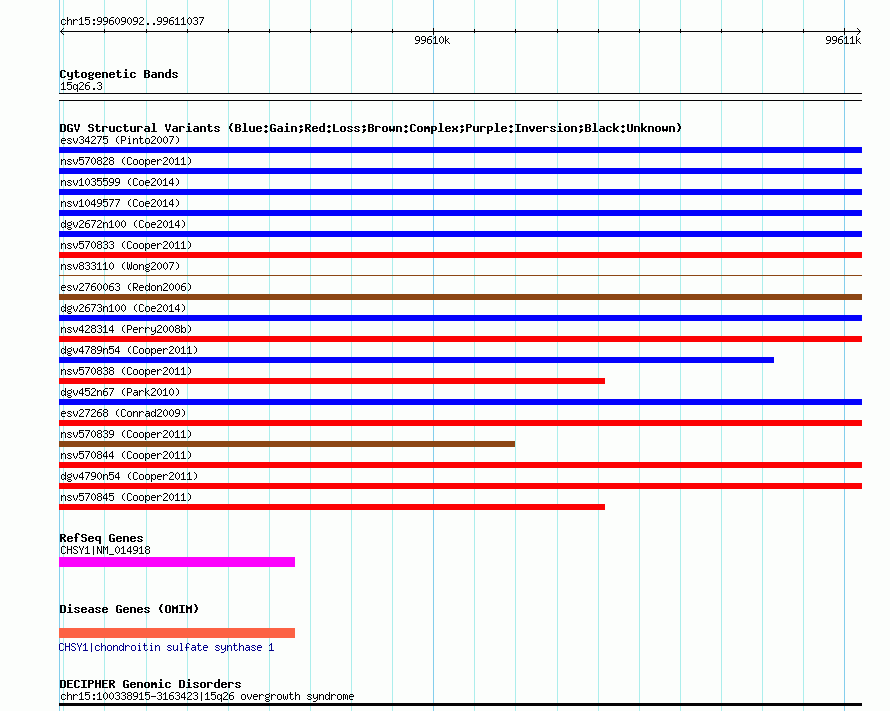Screen dimensions: 890x711
Task: Select the nsv570845 (Cooper2011) label
Action: tap(126, 497)
